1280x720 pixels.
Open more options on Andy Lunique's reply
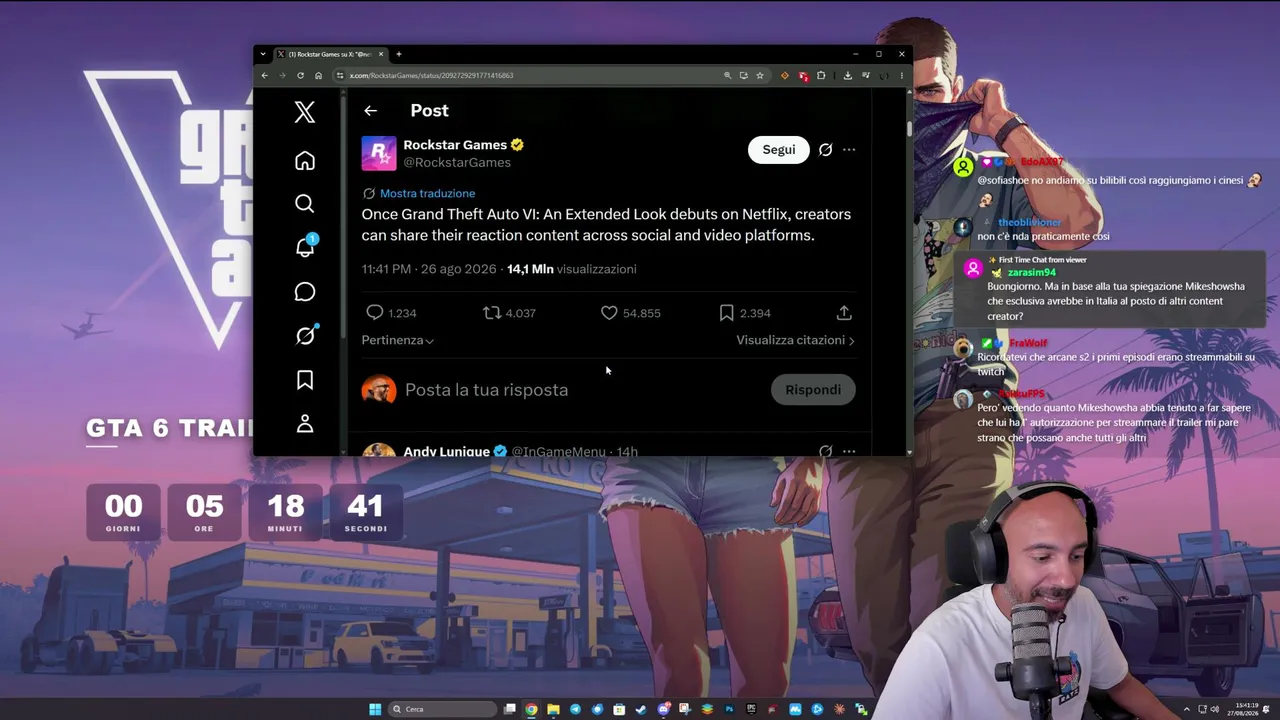[x=849, y=451]
